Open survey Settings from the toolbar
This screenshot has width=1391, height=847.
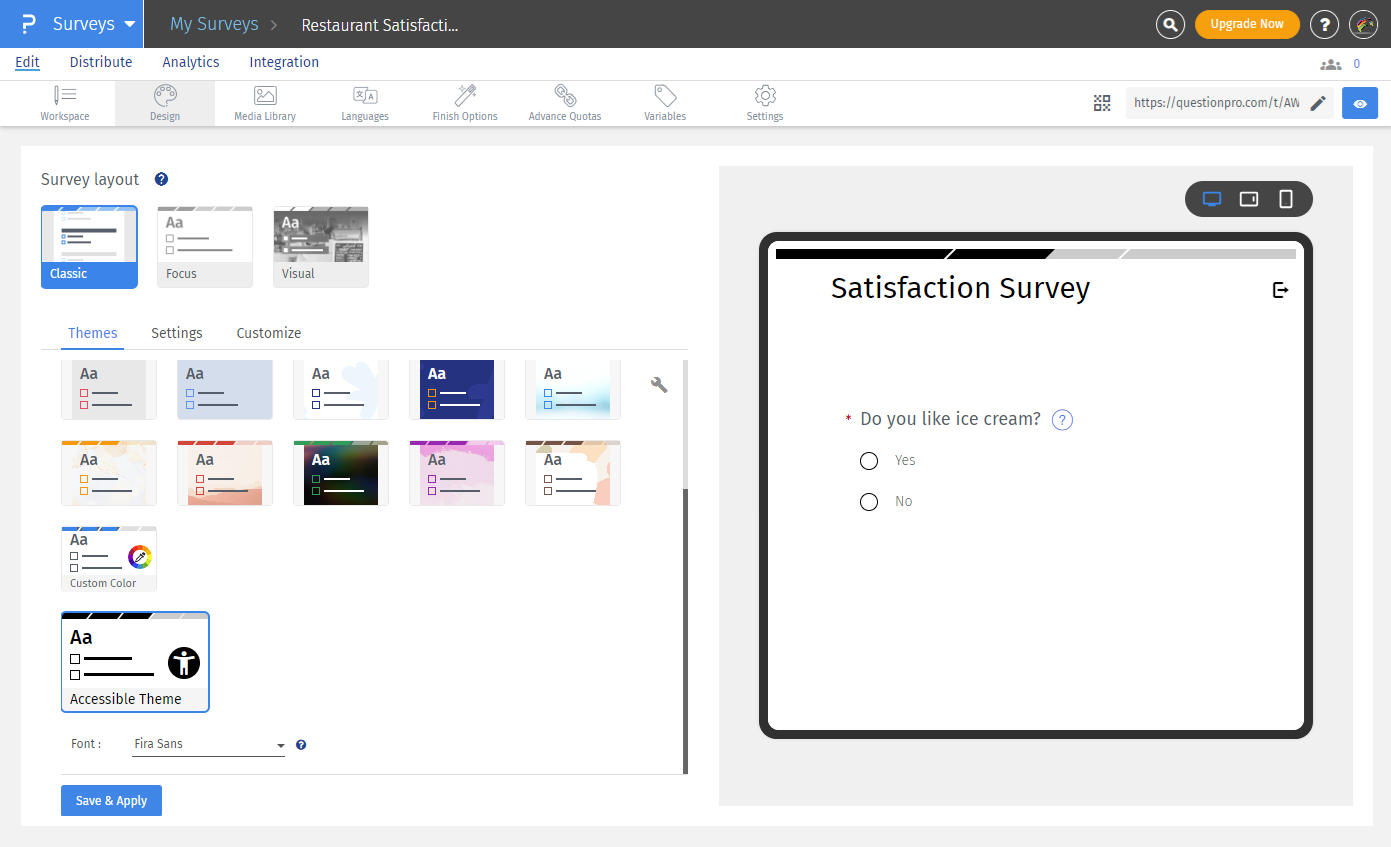click(x=764, y=103)
